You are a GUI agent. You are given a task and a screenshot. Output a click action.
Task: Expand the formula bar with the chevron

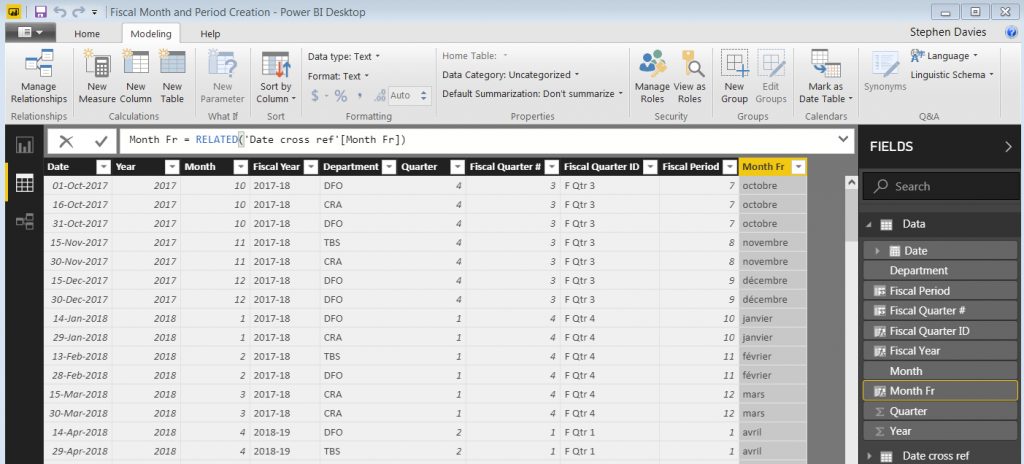[843, 140]
